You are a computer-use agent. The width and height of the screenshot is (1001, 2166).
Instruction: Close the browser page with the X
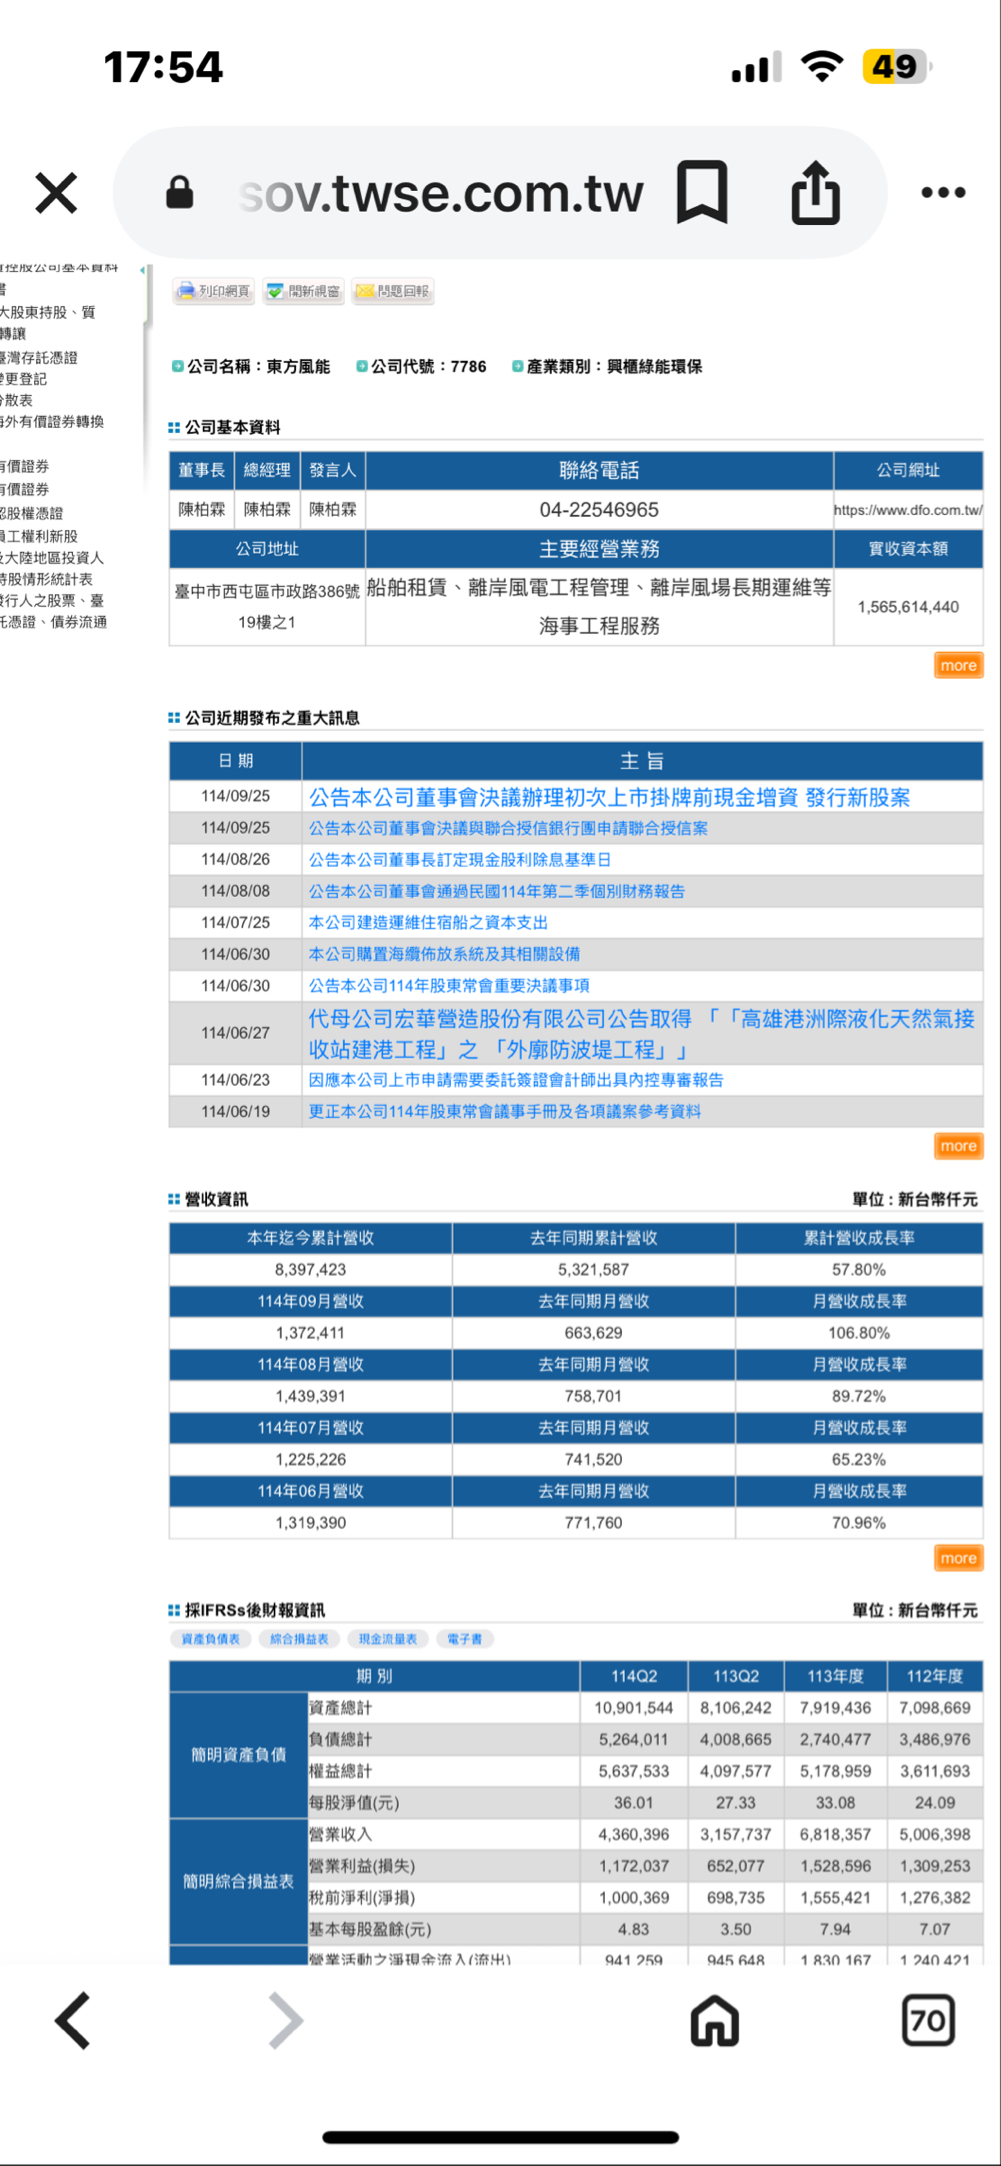[x=56, y=193]
